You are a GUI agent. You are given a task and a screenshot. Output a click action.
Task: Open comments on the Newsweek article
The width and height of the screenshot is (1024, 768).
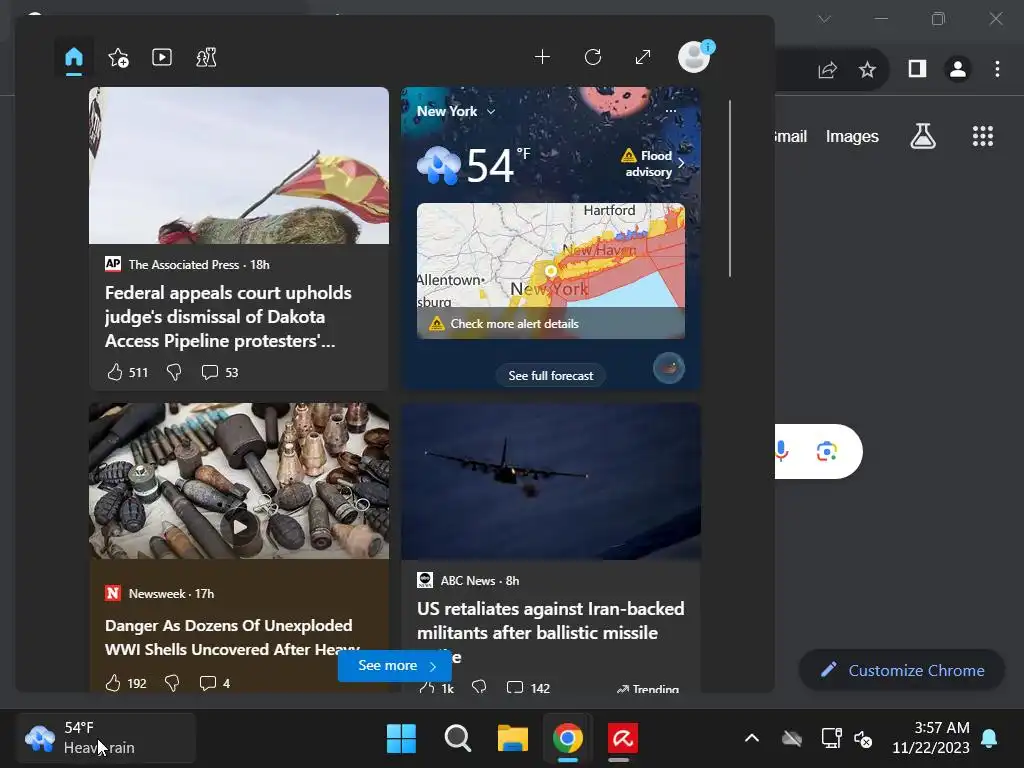(x=208, y=683)
